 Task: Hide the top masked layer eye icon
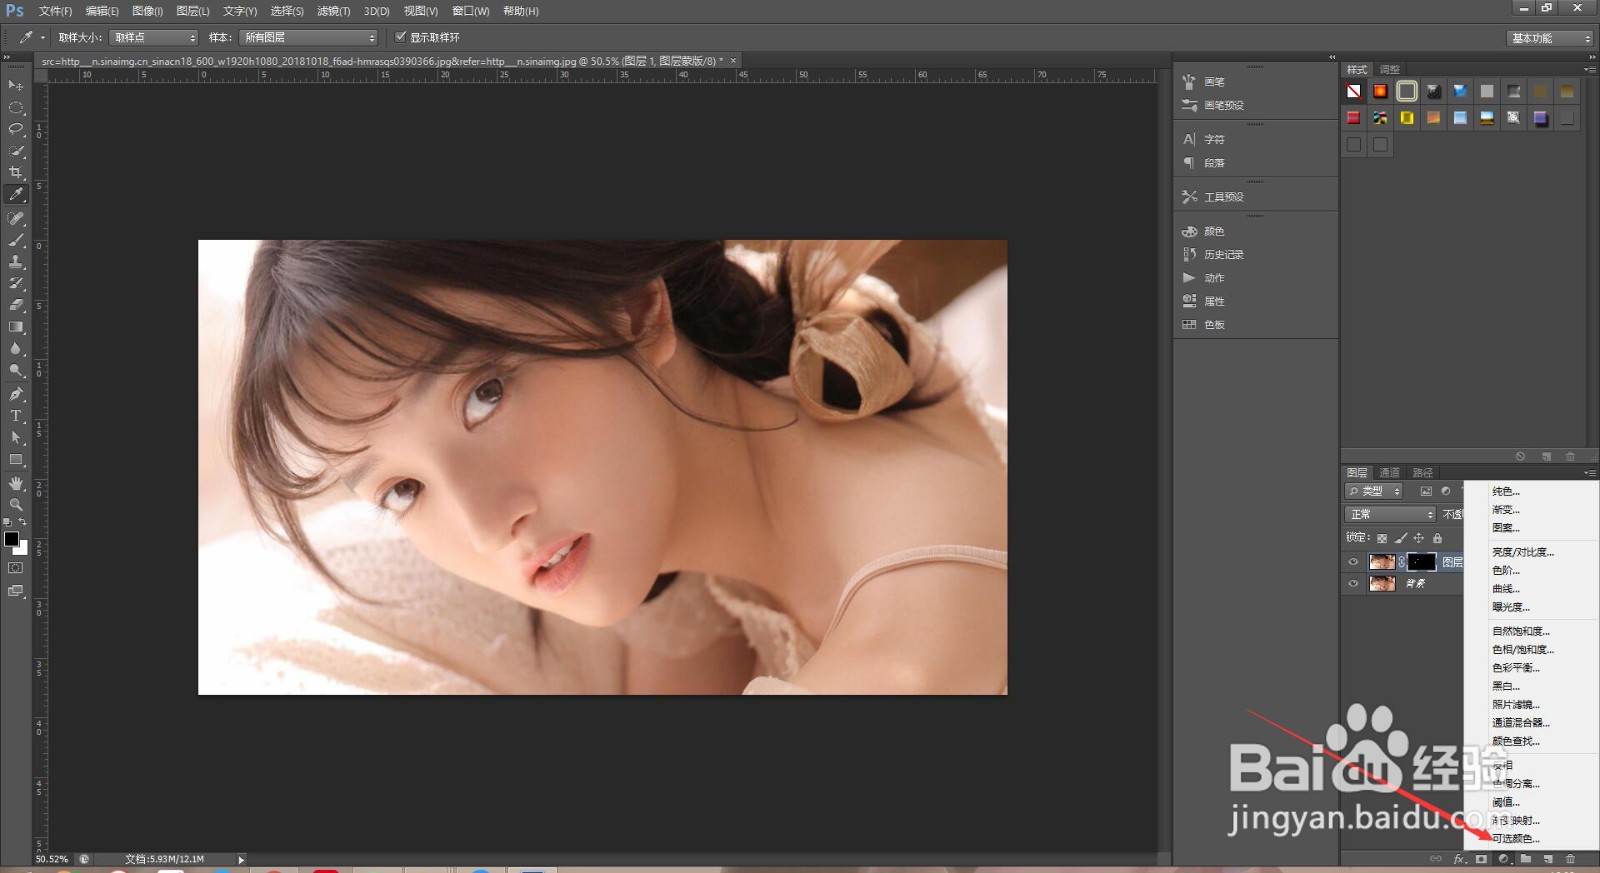tap(1353, 562)
